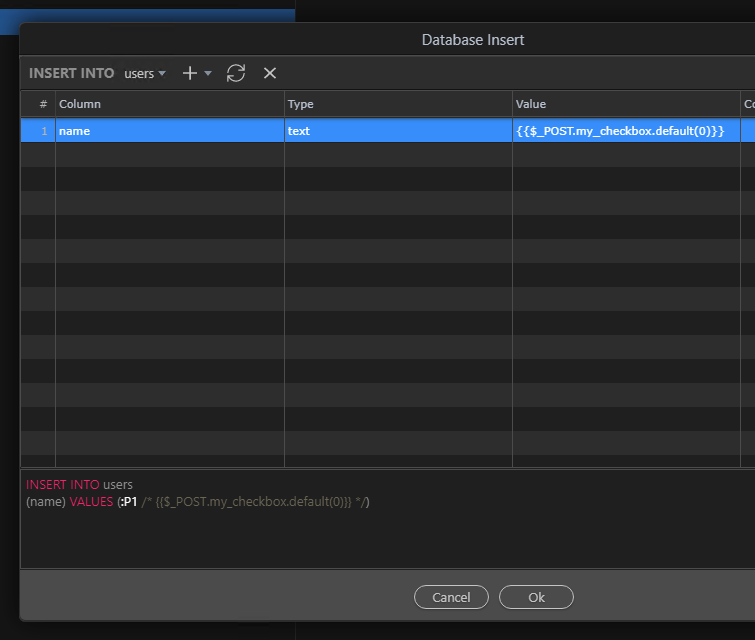Open the users table dropdown
Image resolution: width=755 pixels, height=640 pixels.
click(x=145, y=74)
